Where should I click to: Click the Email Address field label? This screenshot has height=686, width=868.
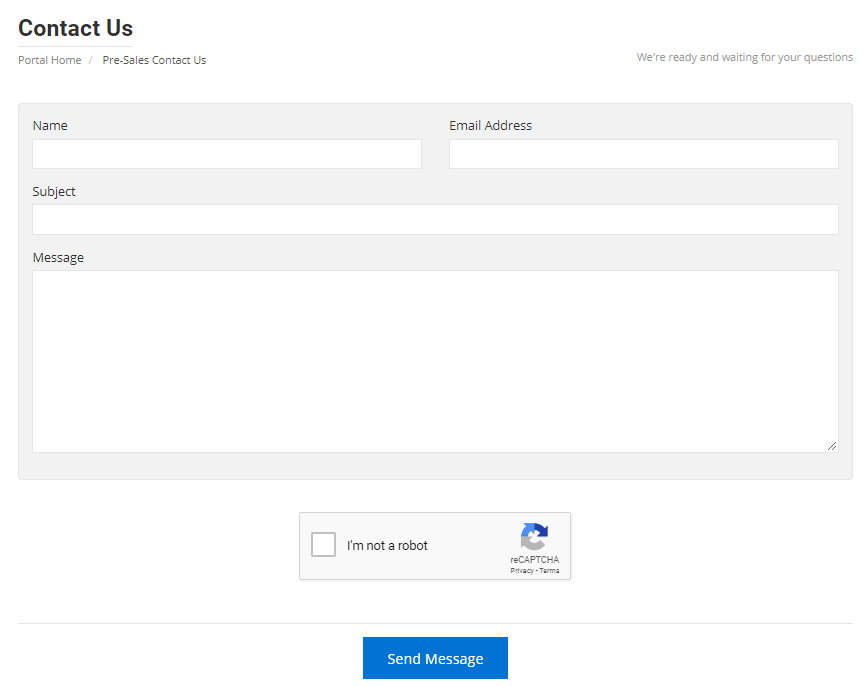pyautogui.click(x=490, y=126)
